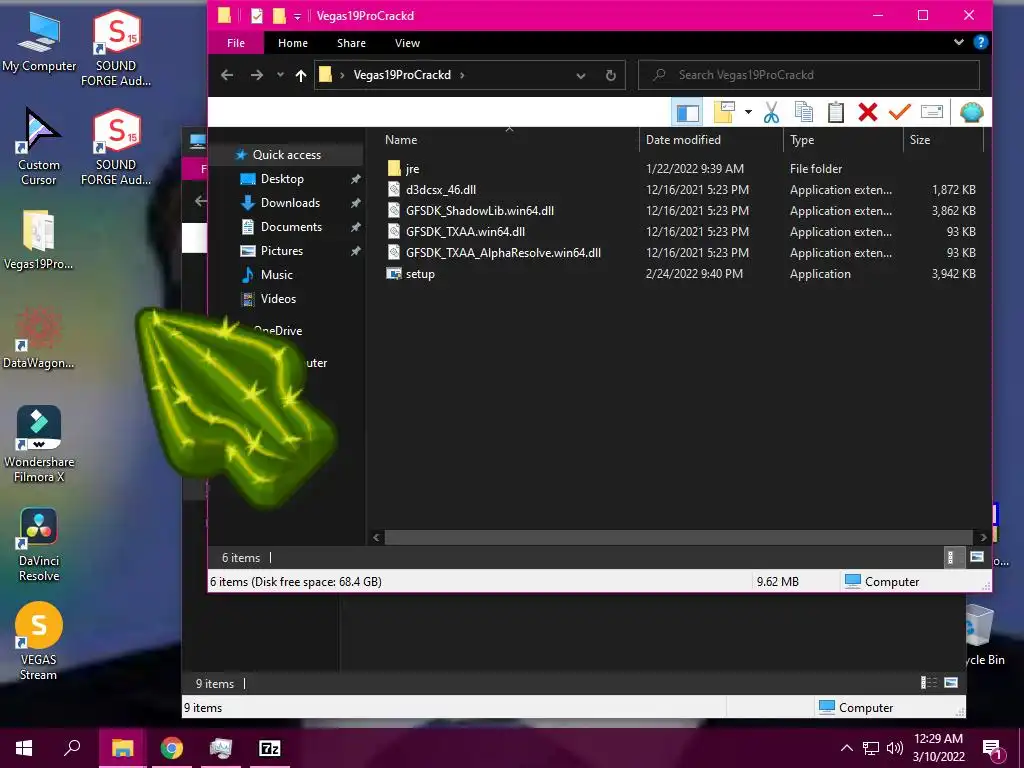
Task: Switch to the View ribbon tab
Action: (408, 43)
